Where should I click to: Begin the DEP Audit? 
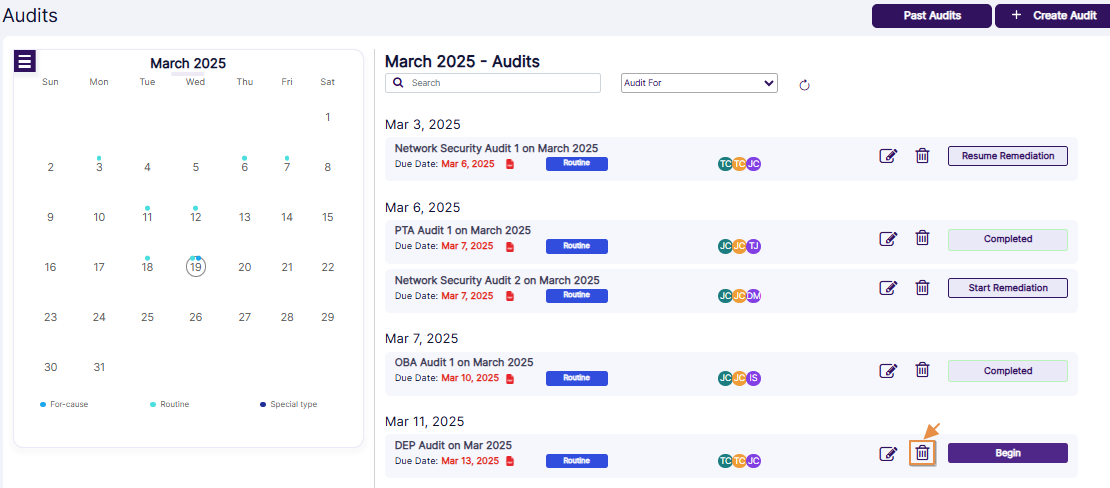point(1007,453)
